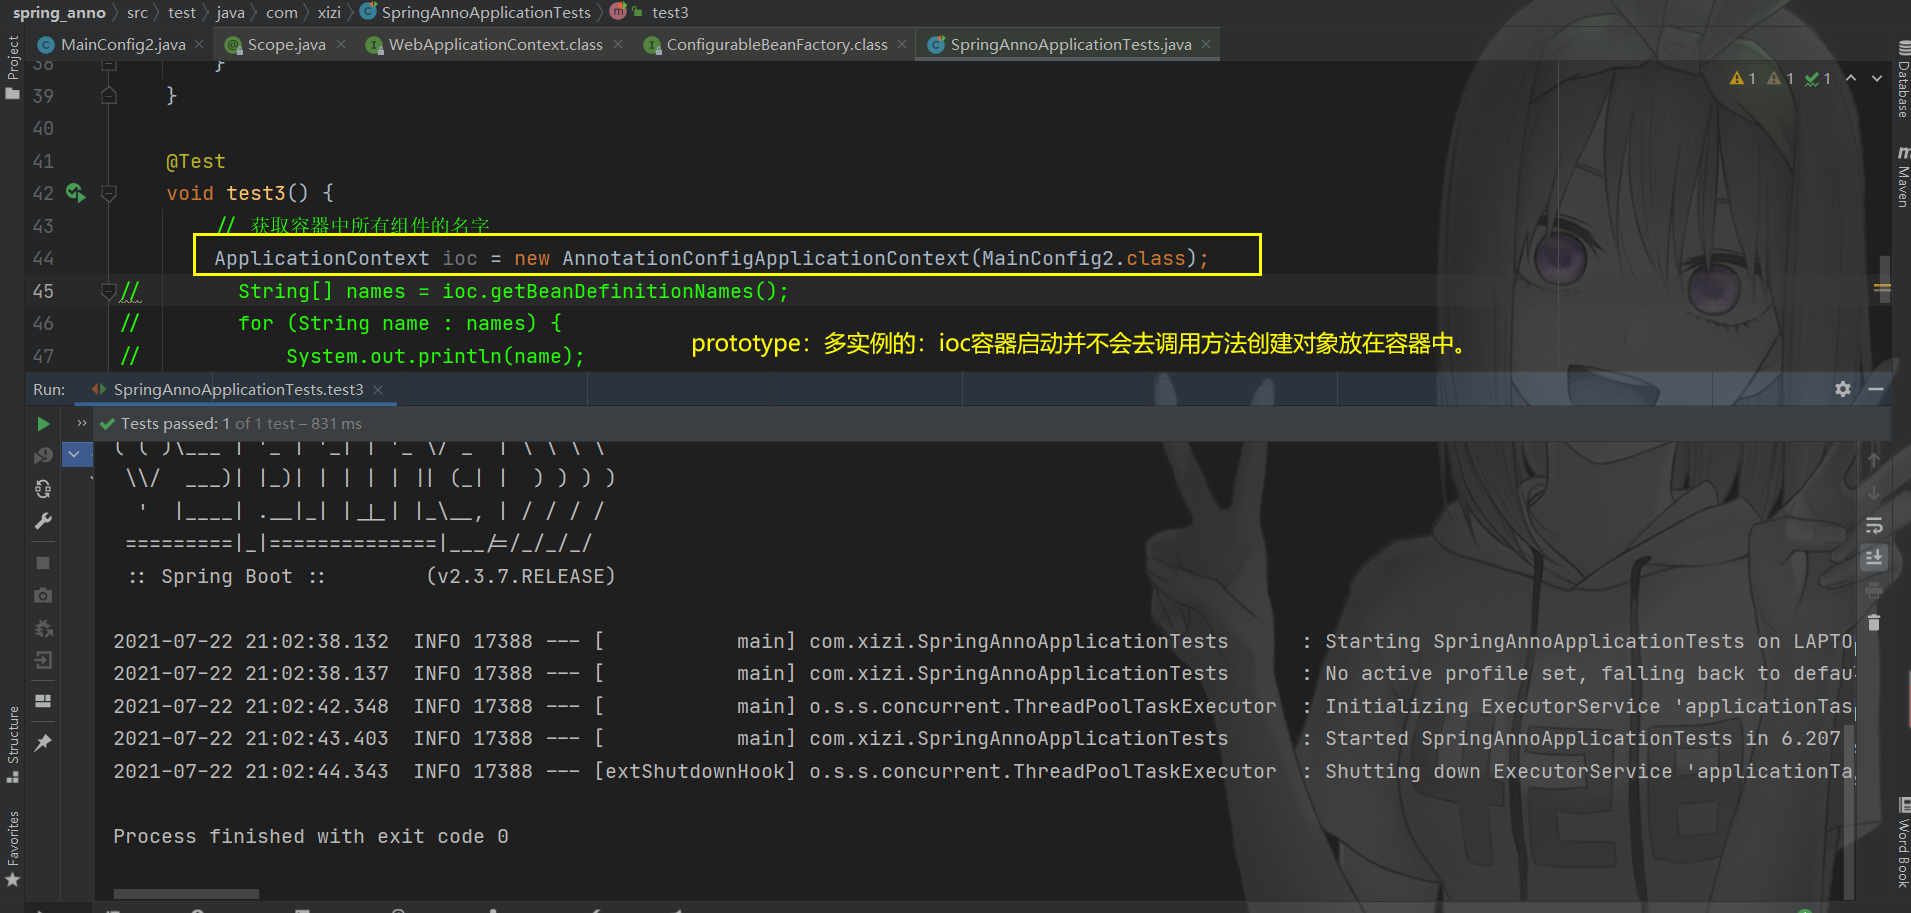Viewport: 1911px width, 913px height.
Task: Click the yellow warning stripe marker
Action: [1882, 288]
